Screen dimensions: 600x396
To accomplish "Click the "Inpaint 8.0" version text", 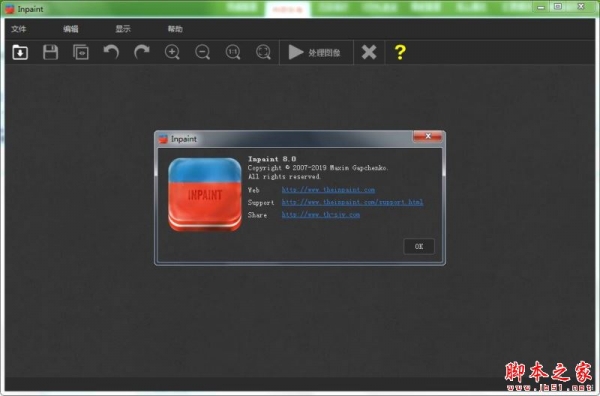I will [272, 159].
